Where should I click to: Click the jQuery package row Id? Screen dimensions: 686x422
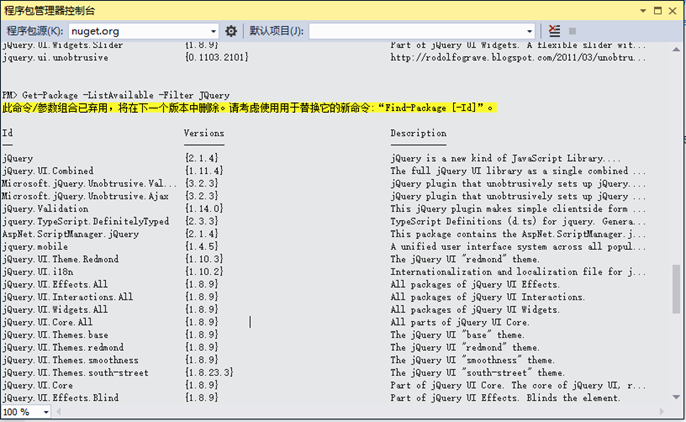pyautogui.click(x=18, y=158)
